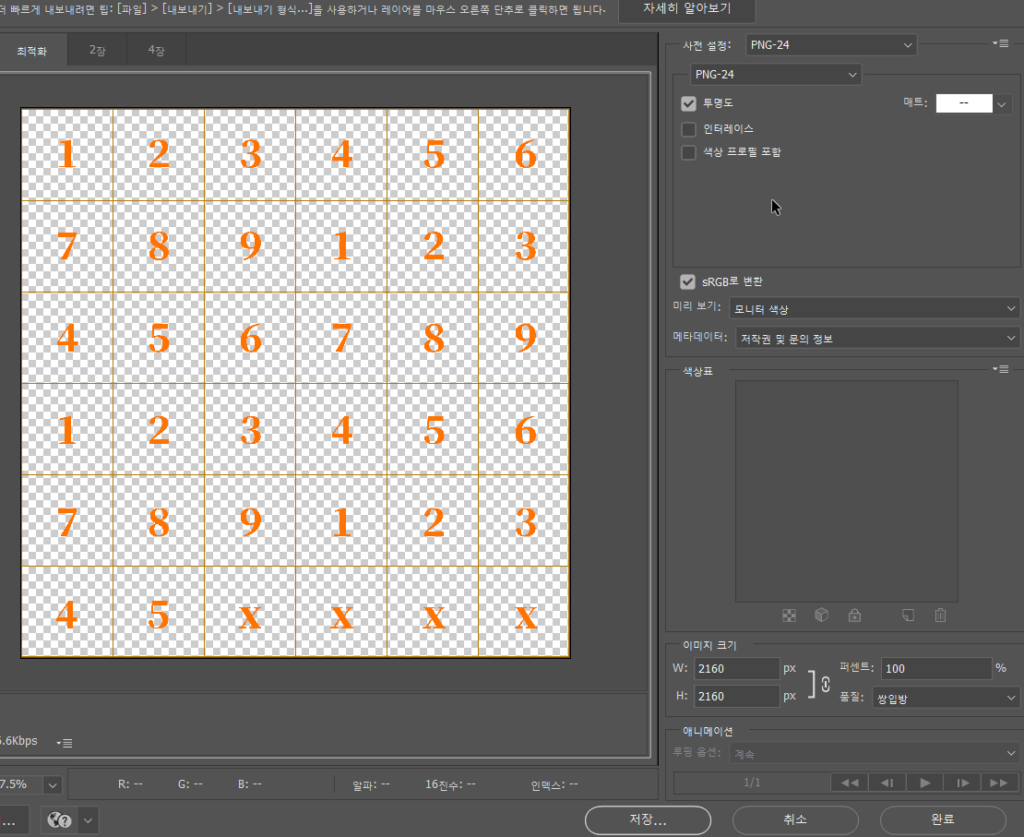The width and height of the screenshot is (1024, 837).
Task: Click the web-safe cube icon under color table
Action: pos(821,616)
